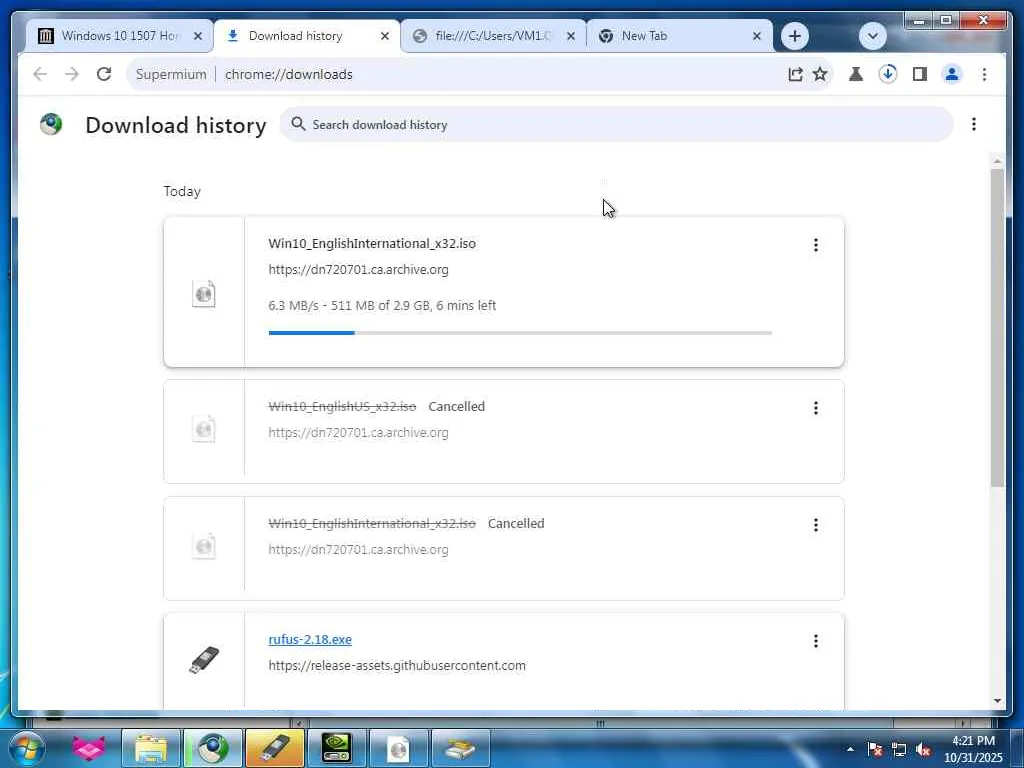Click the muted volume tray icon

[x=923, y=749]
